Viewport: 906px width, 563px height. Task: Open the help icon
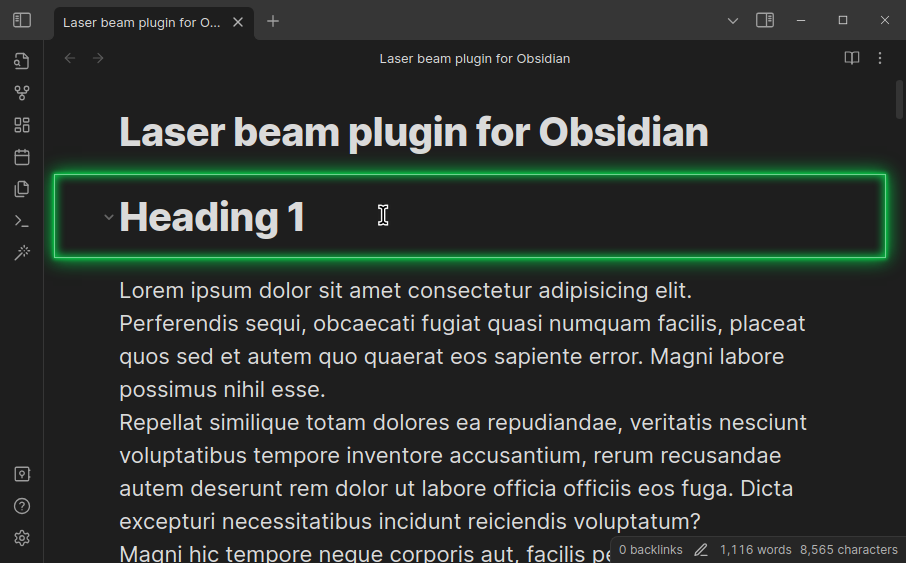[x=22, y=506]
